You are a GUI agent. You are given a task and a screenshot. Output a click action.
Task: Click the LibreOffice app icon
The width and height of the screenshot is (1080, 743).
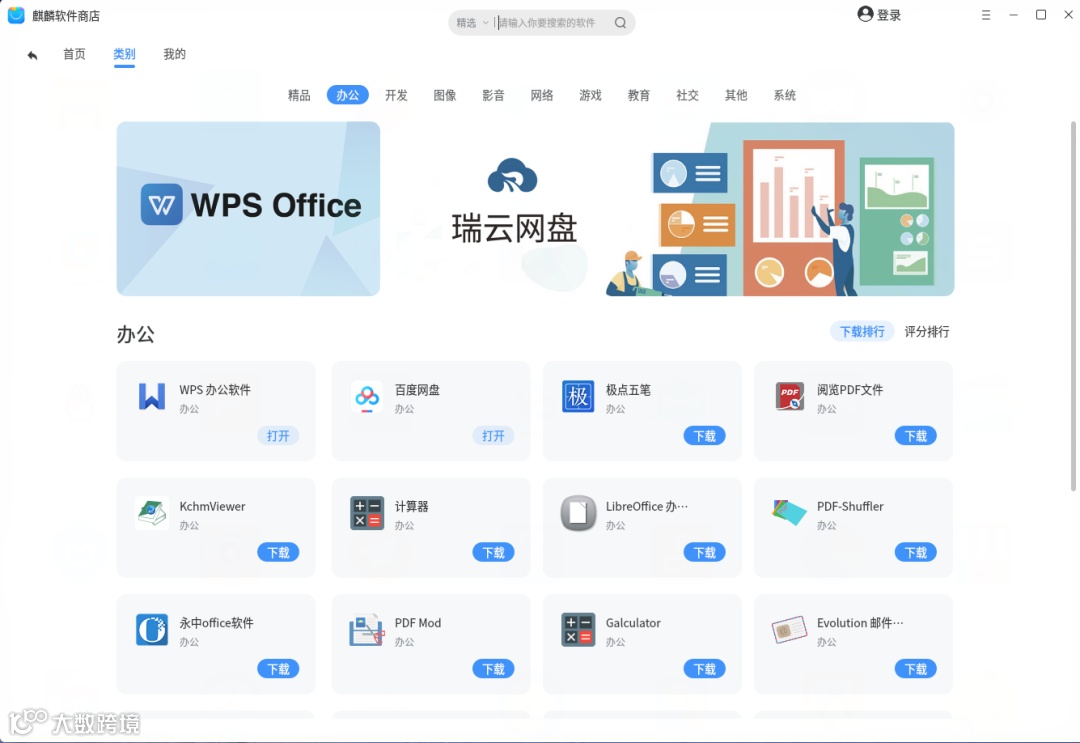point(578,513)
